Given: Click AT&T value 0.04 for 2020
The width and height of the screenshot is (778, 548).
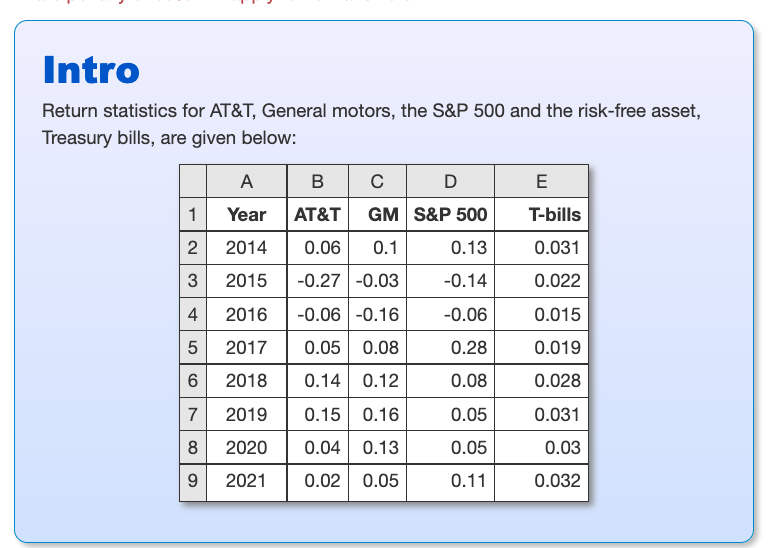Looking at the screenshot, I should tap(318, 447).
